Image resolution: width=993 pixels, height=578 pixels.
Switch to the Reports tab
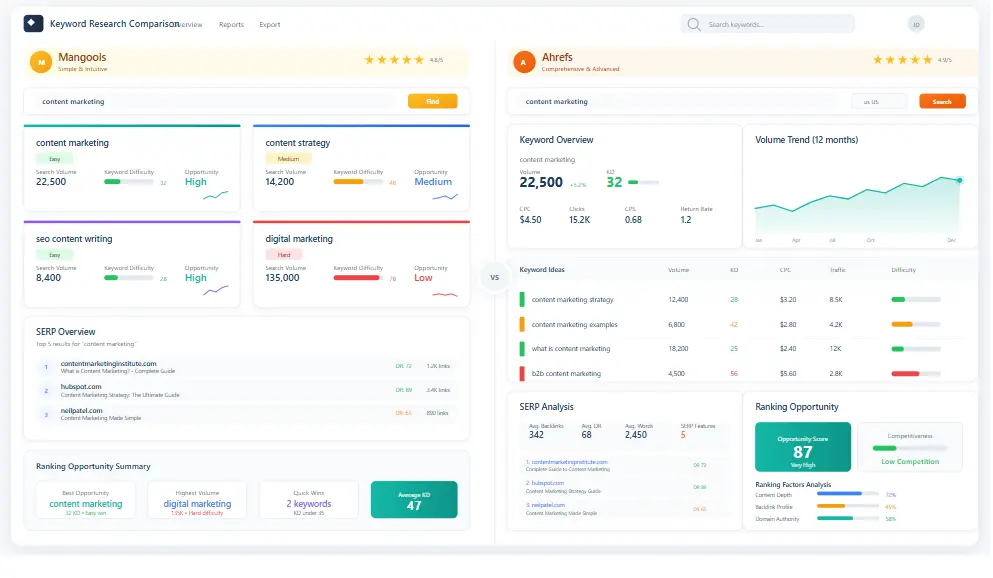click(231, 24)
